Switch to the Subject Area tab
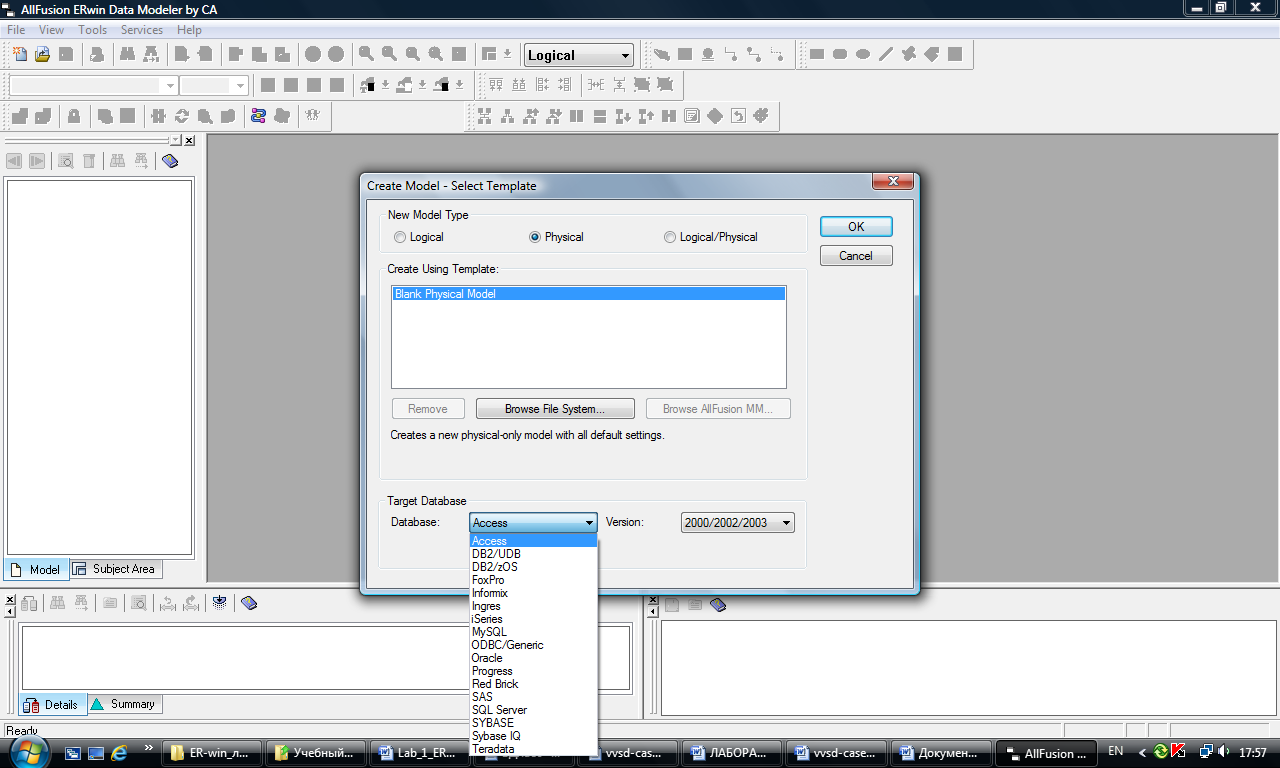Screen dimensions: 1280x768 pos(115,569)
